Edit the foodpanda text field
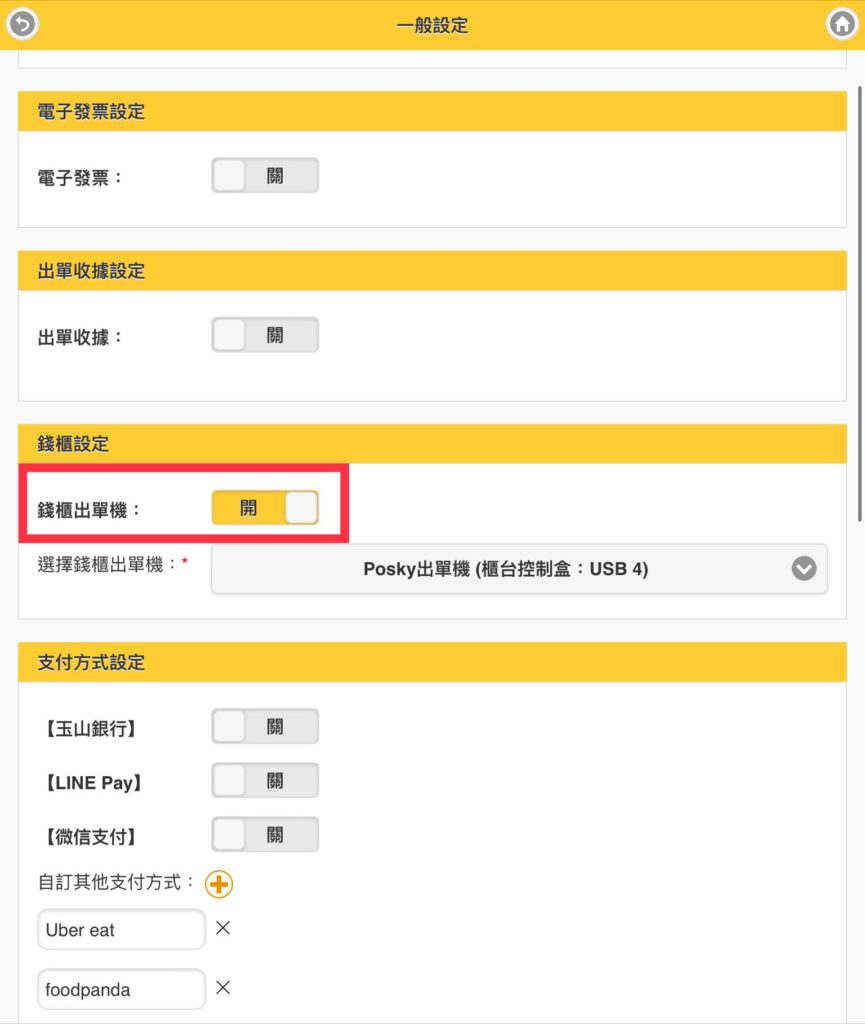The width and height of the screenshot is (865, 1024). coord(121,989)
